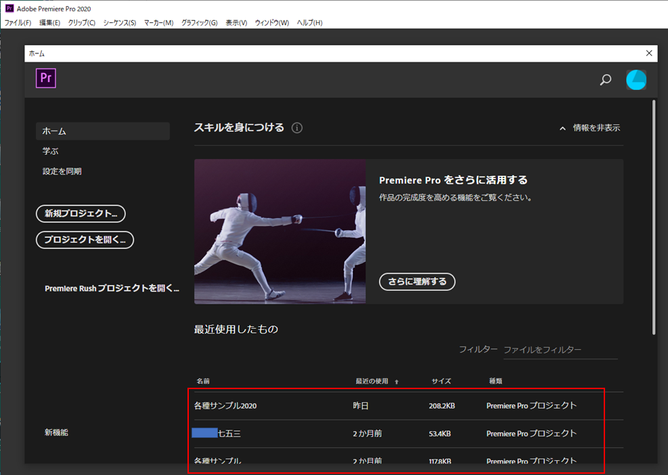This screenshot has width=668, height=475.
Task: Click the スキルを身につける heading
Action: click(x=239, y=127)
